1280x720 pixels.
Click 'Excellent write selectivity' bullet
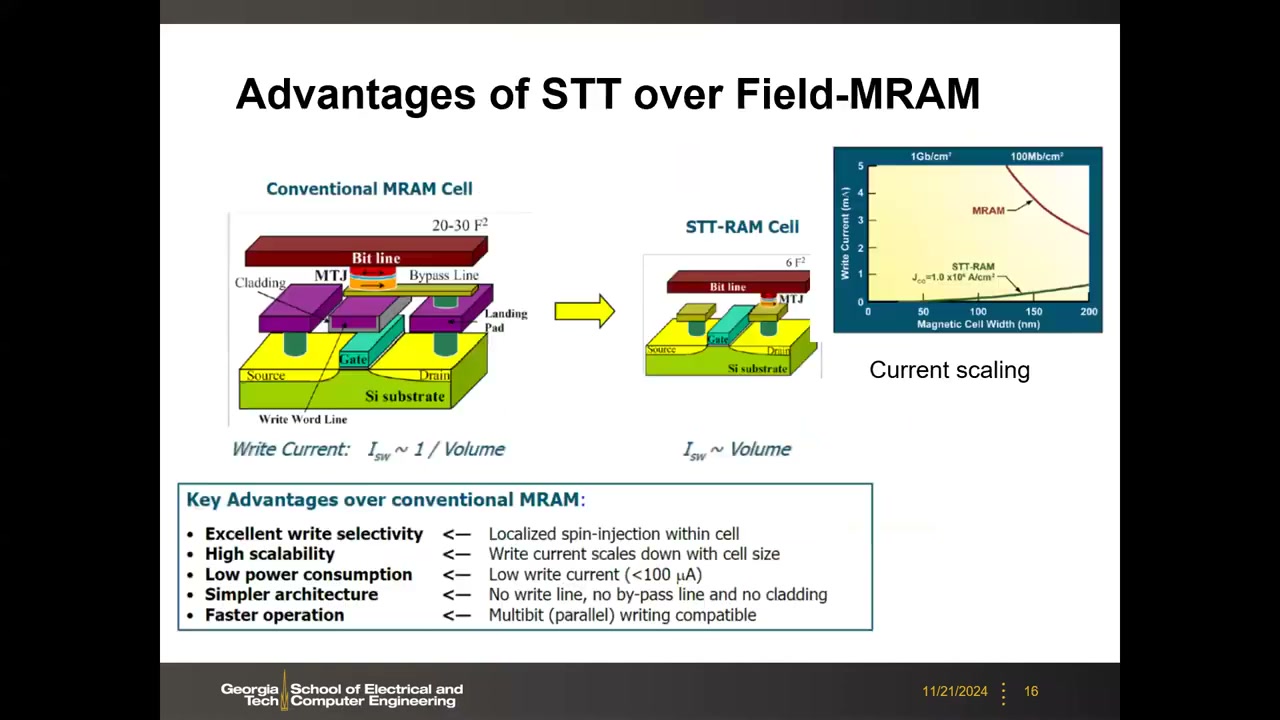coord(314,534)
